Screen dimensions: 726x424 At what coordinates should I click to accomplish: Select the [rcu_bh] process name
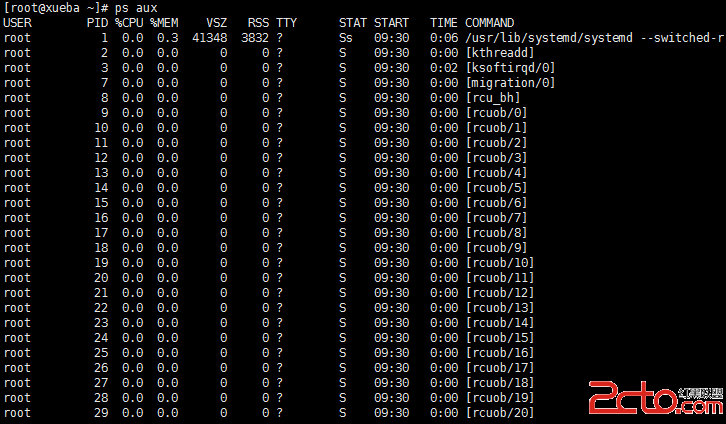point(493,98)
